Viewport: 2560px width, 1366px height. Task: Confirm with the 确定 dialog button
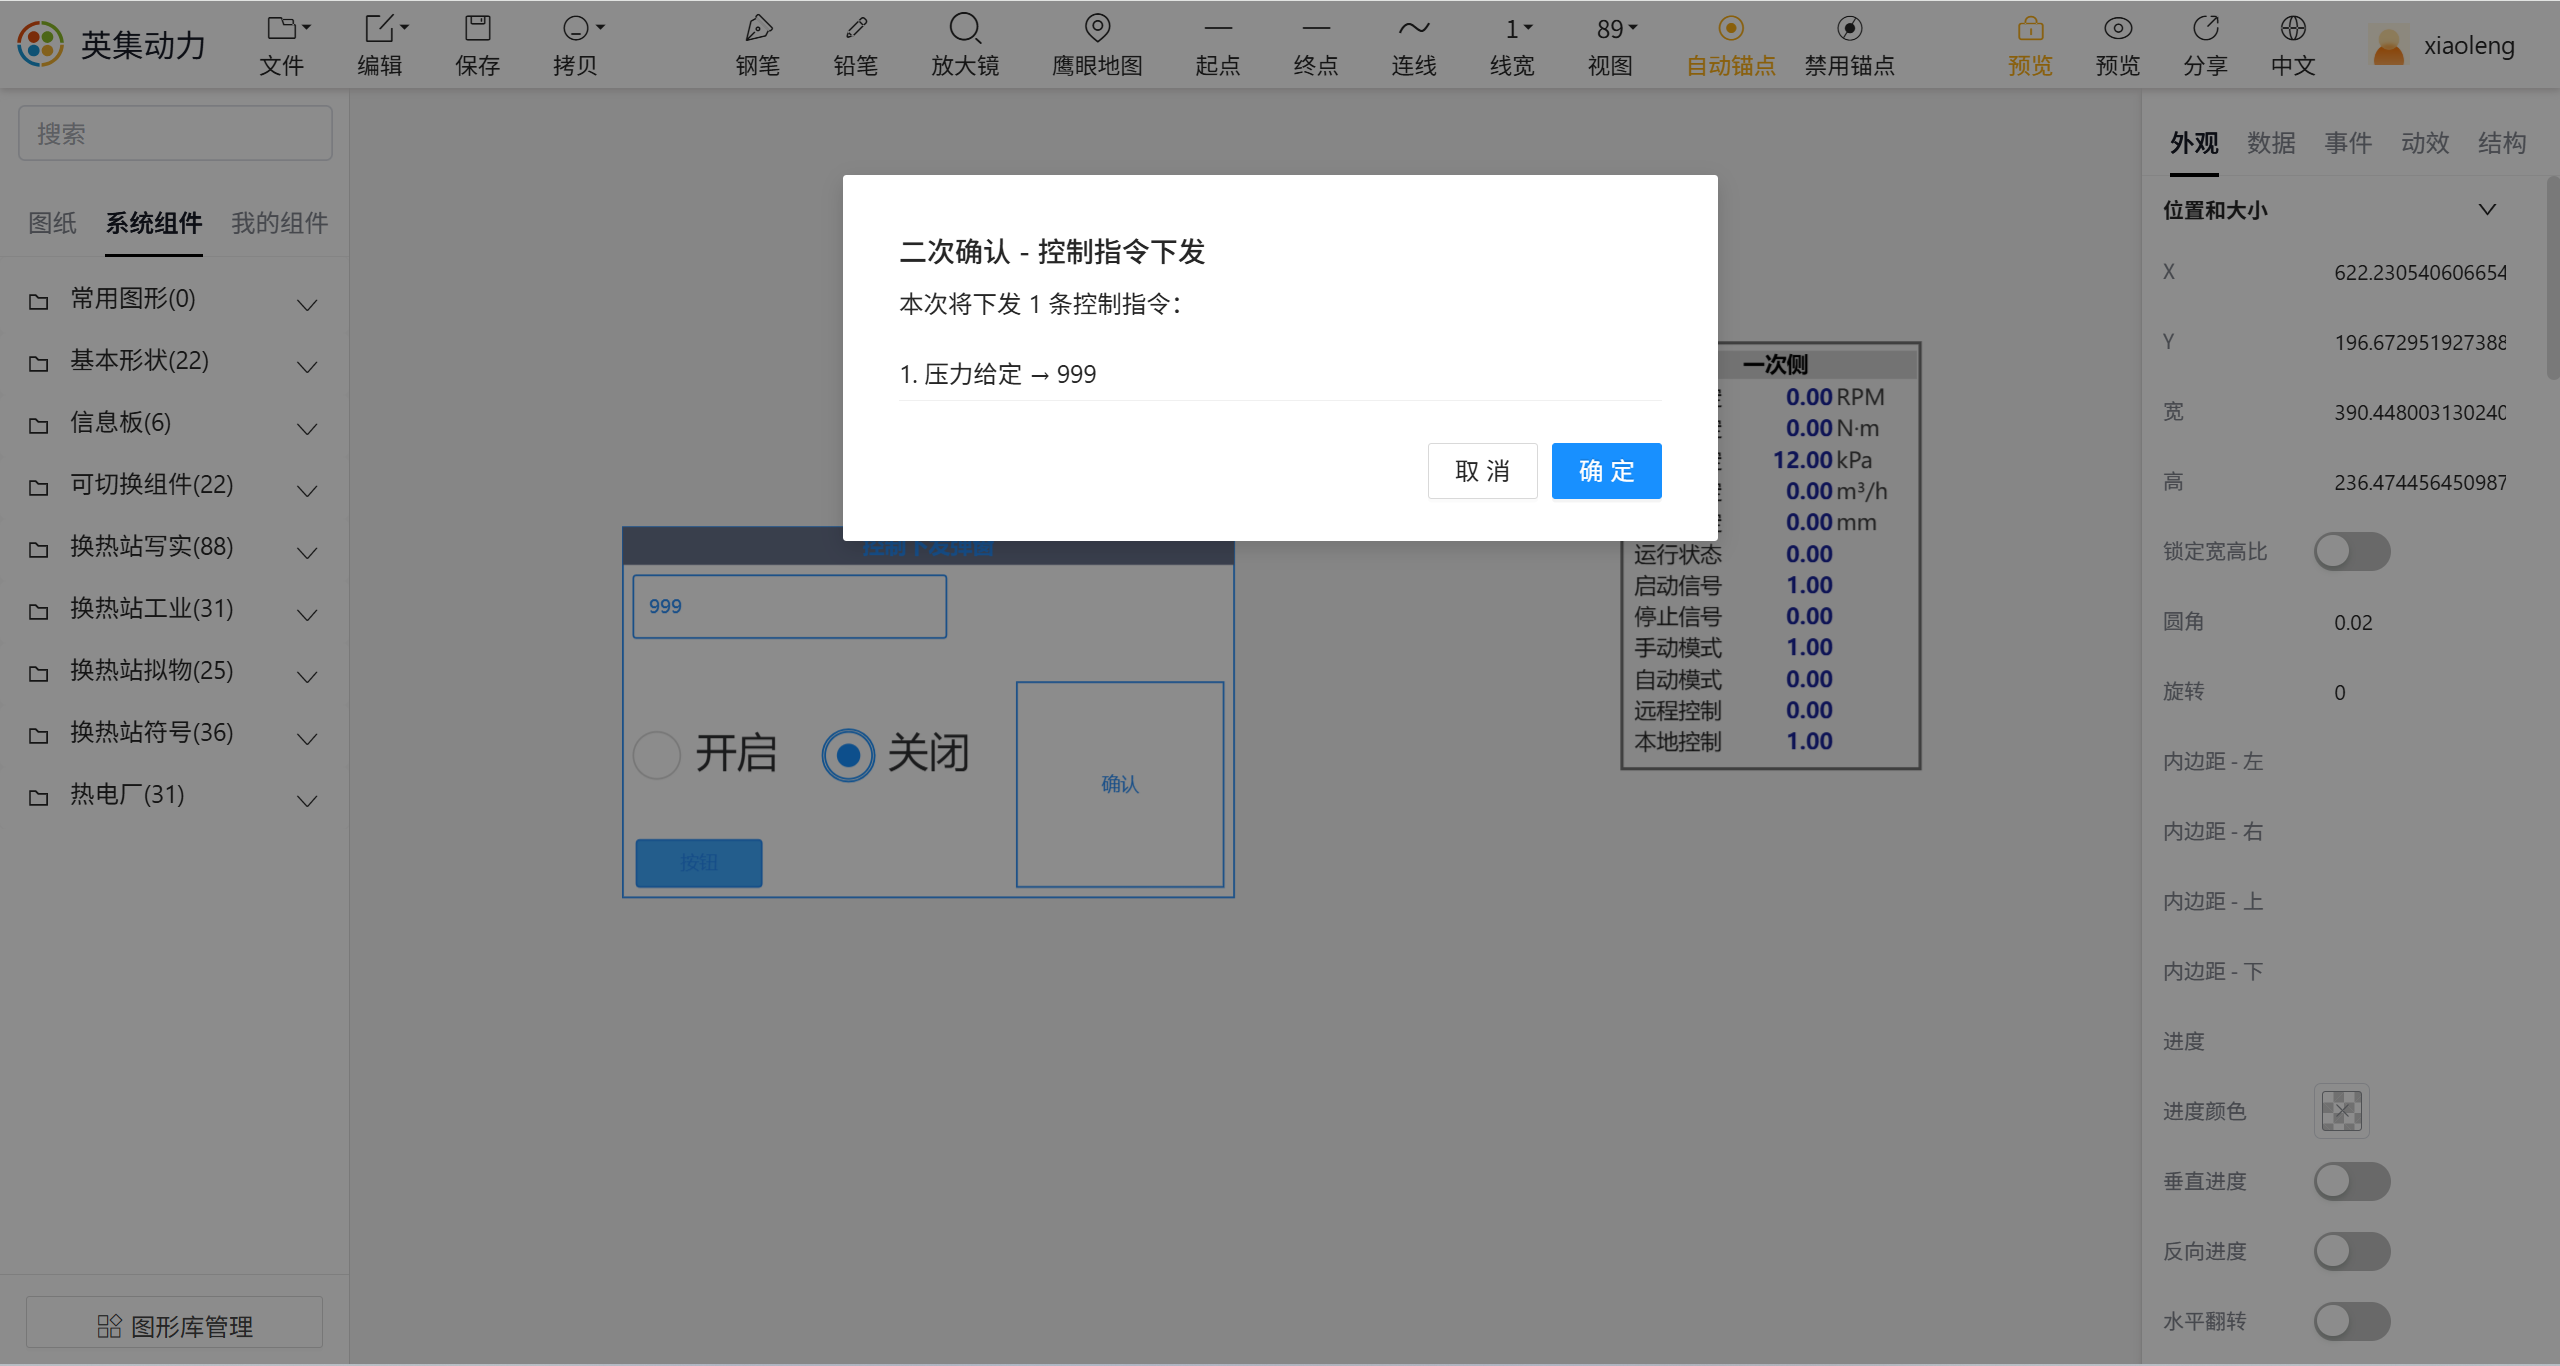pos(1606,471)
